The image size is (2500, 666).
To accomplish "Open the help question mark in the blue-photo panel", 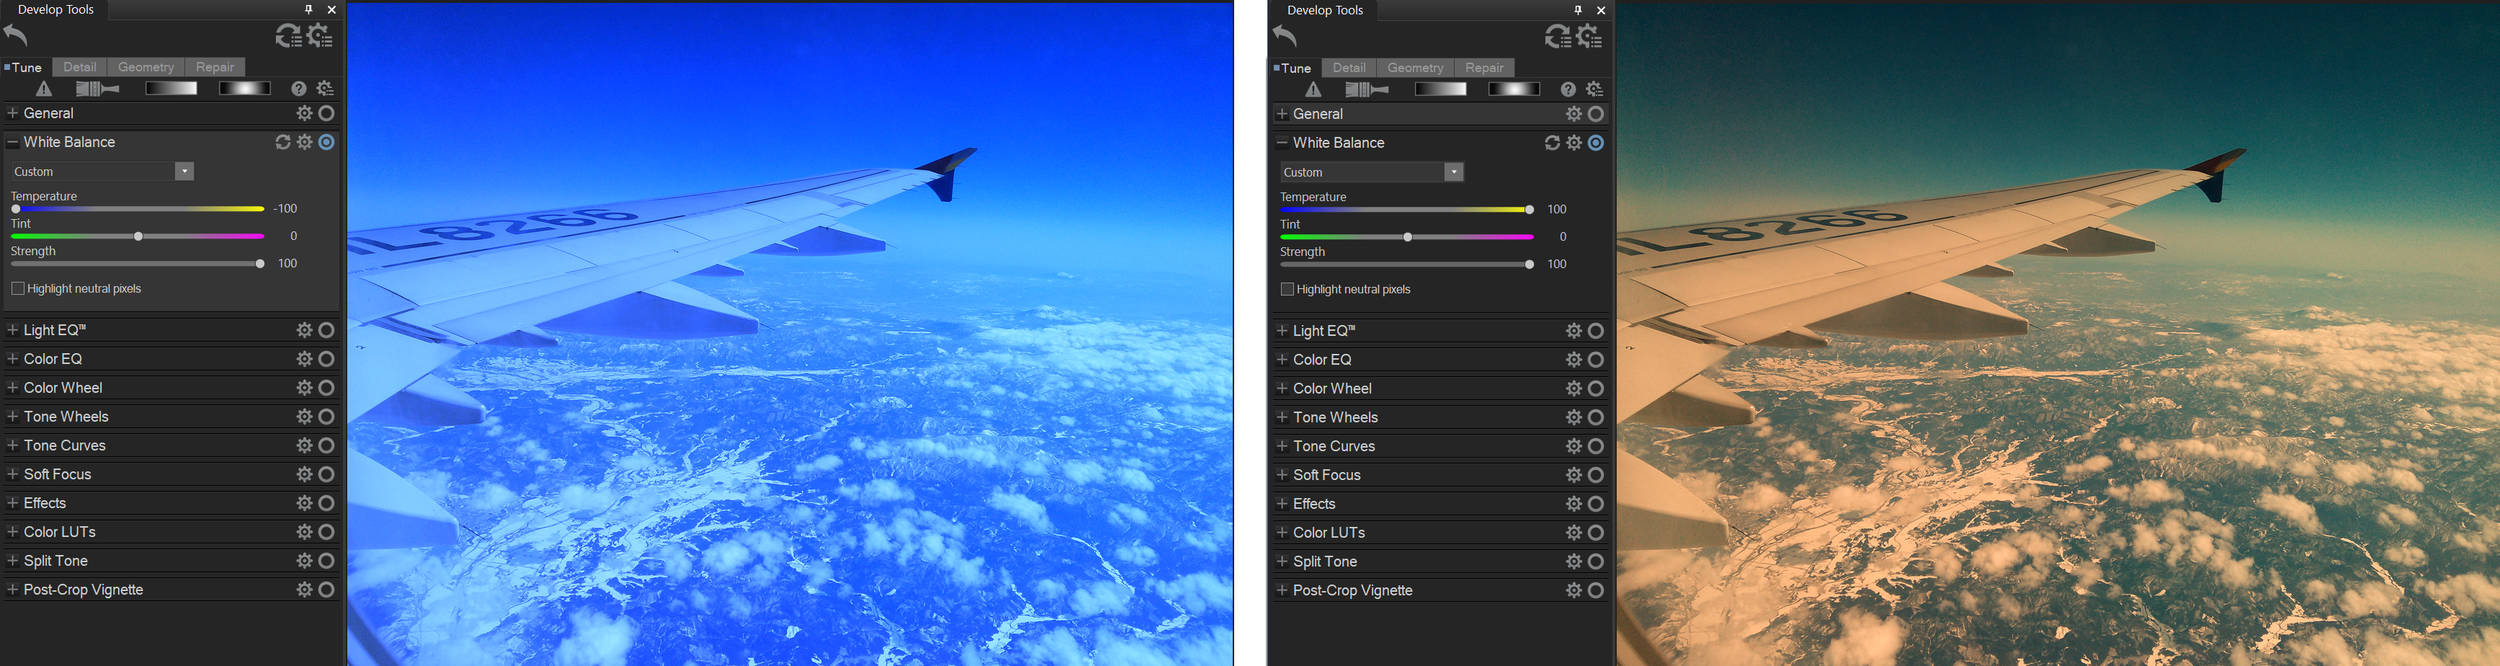I will 299,89.
